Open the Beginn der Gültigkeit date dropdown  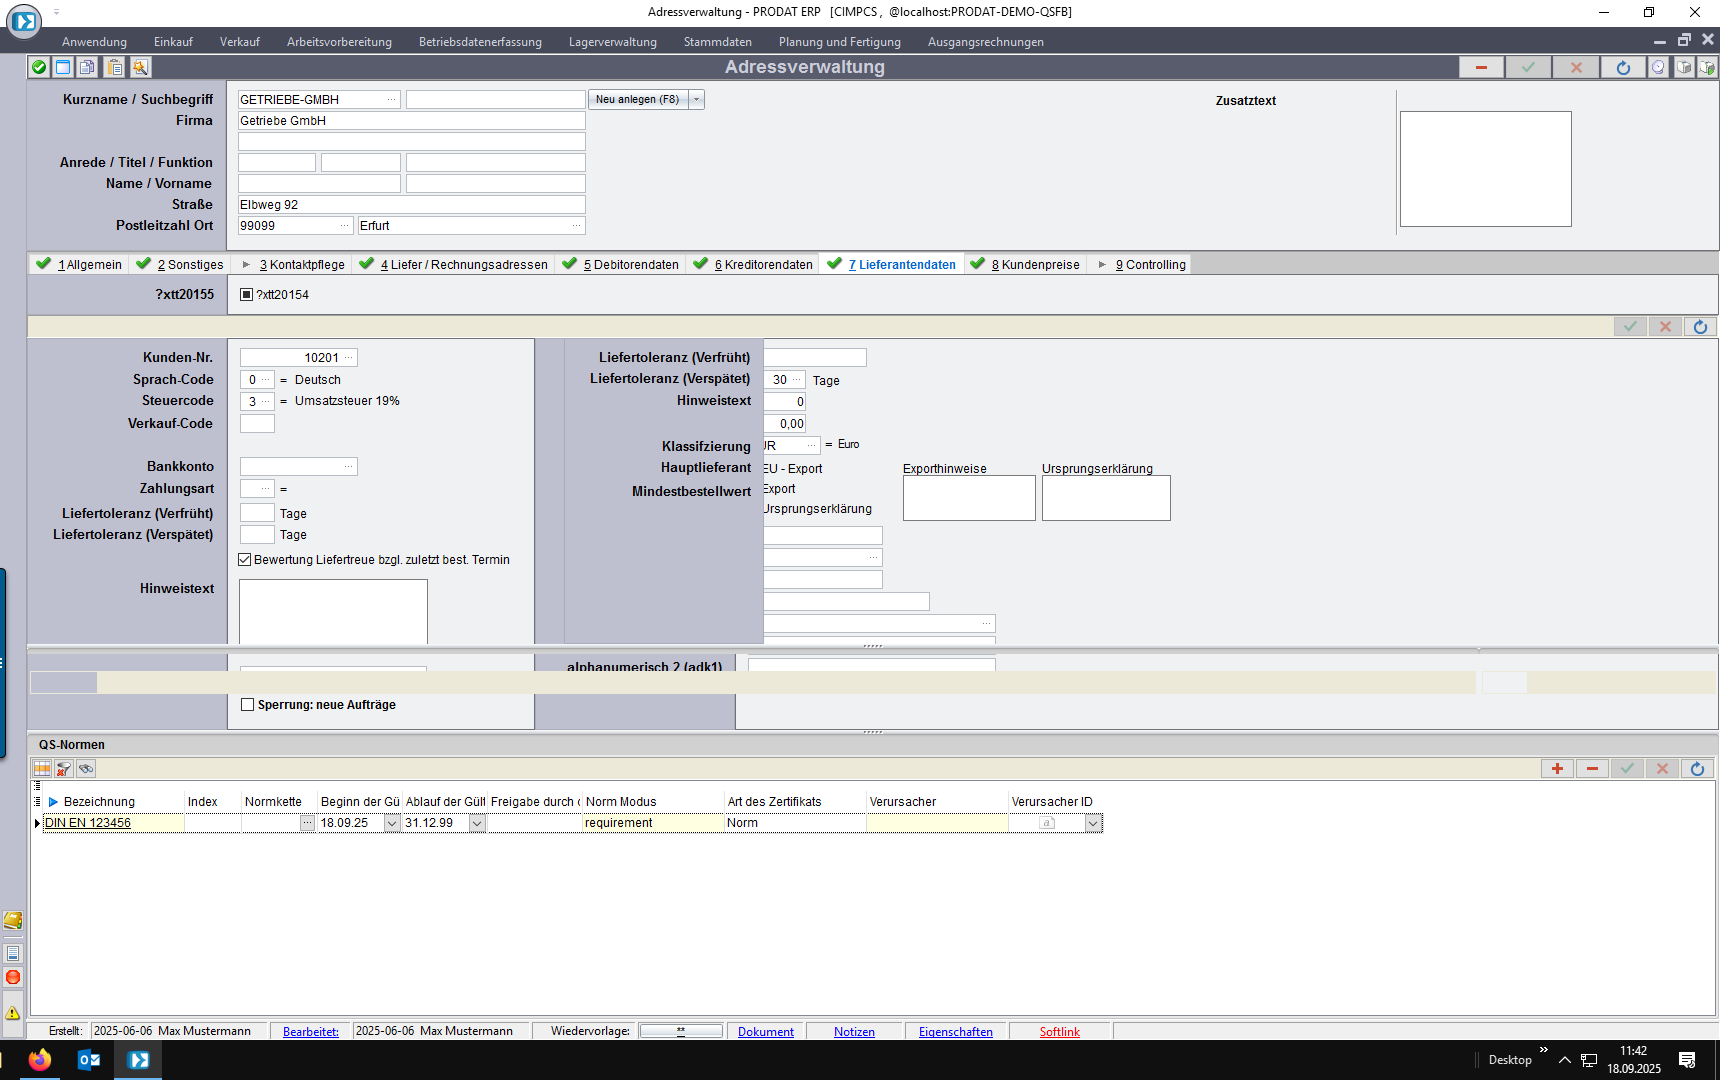click(392, 824)
